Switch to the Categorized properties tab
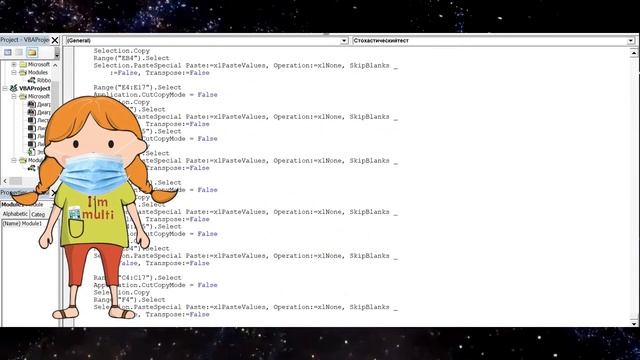The image size is (640, 360). click(x=38, y=214)
